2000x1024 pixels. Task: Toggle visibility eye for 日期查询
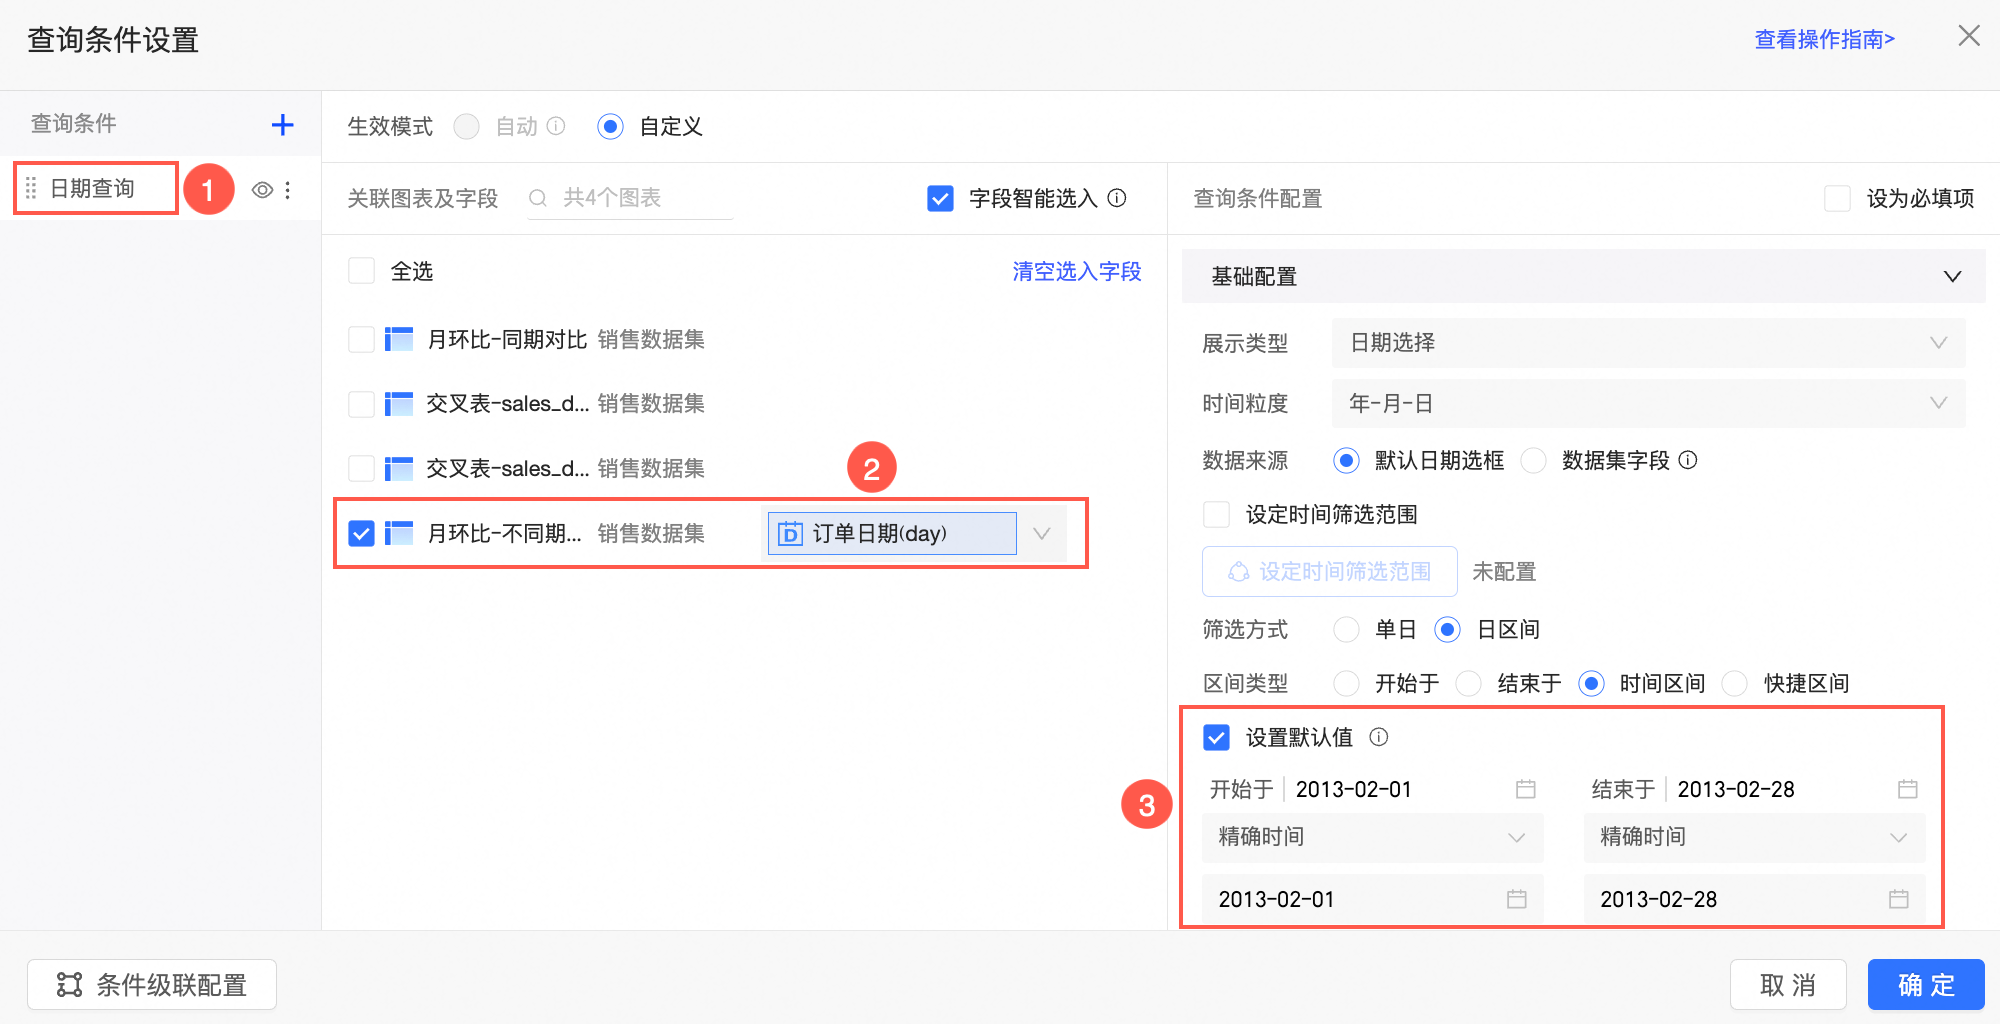tap(262, 190)
